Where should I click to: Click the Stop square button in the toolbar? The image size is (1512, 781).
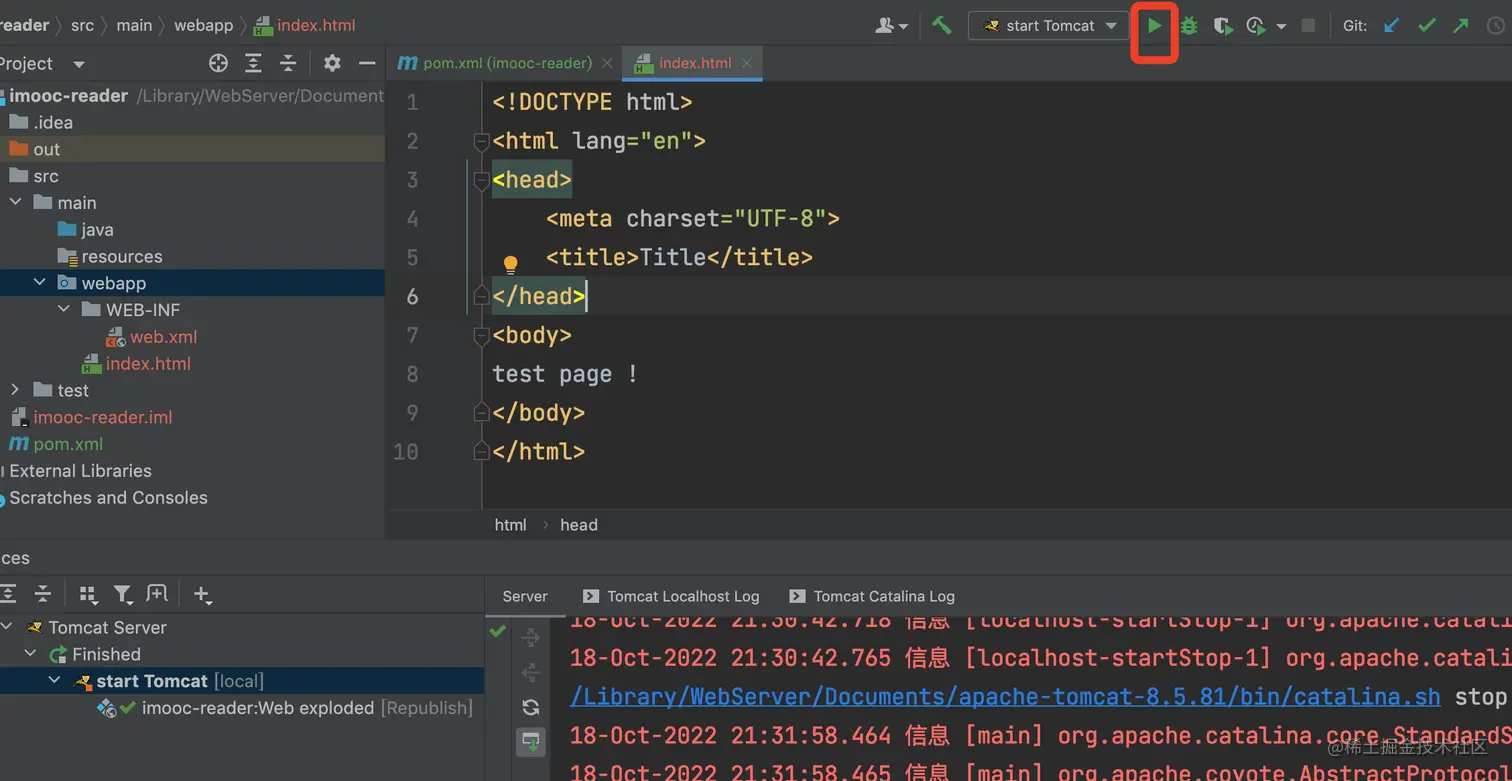tap(1308, 26)
